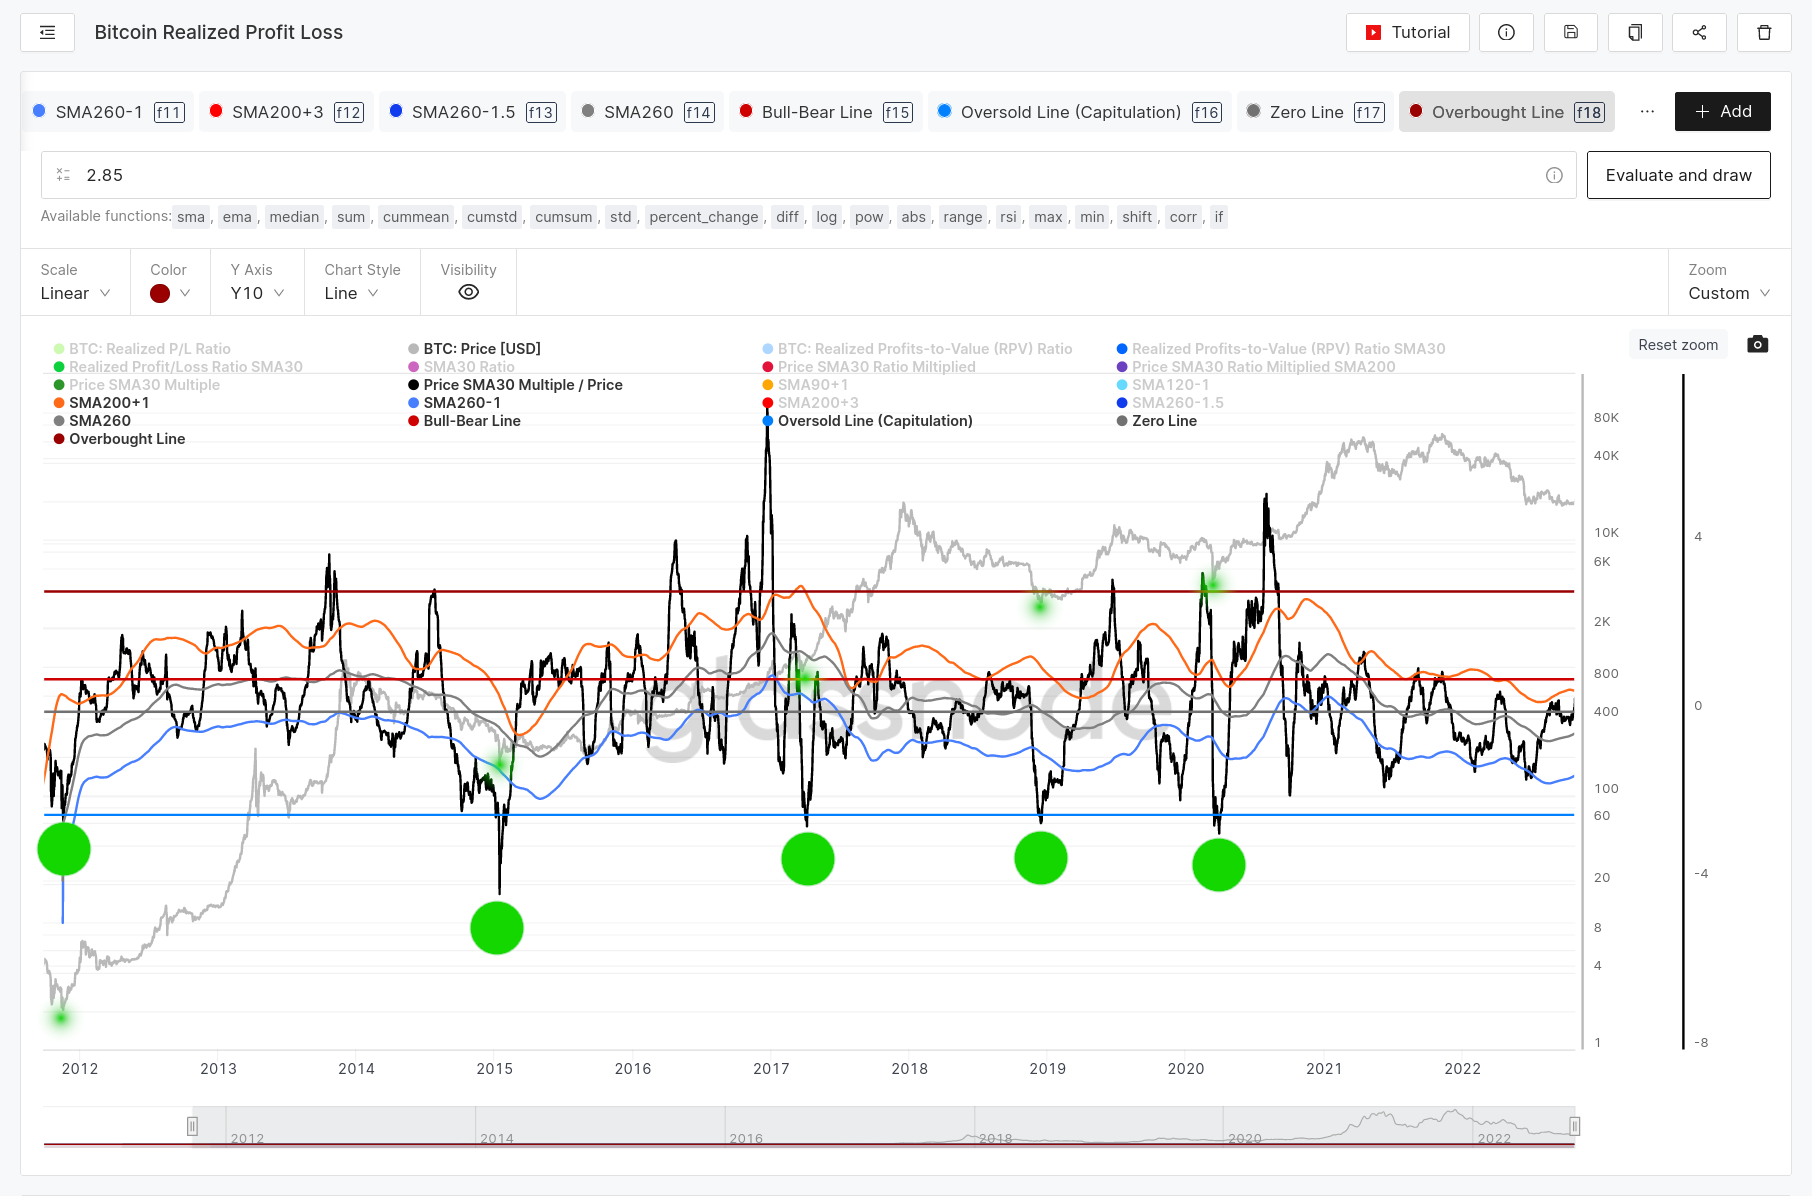Share the chart via share icon
The image size is (1812, 1196).
coord(1699,33)
